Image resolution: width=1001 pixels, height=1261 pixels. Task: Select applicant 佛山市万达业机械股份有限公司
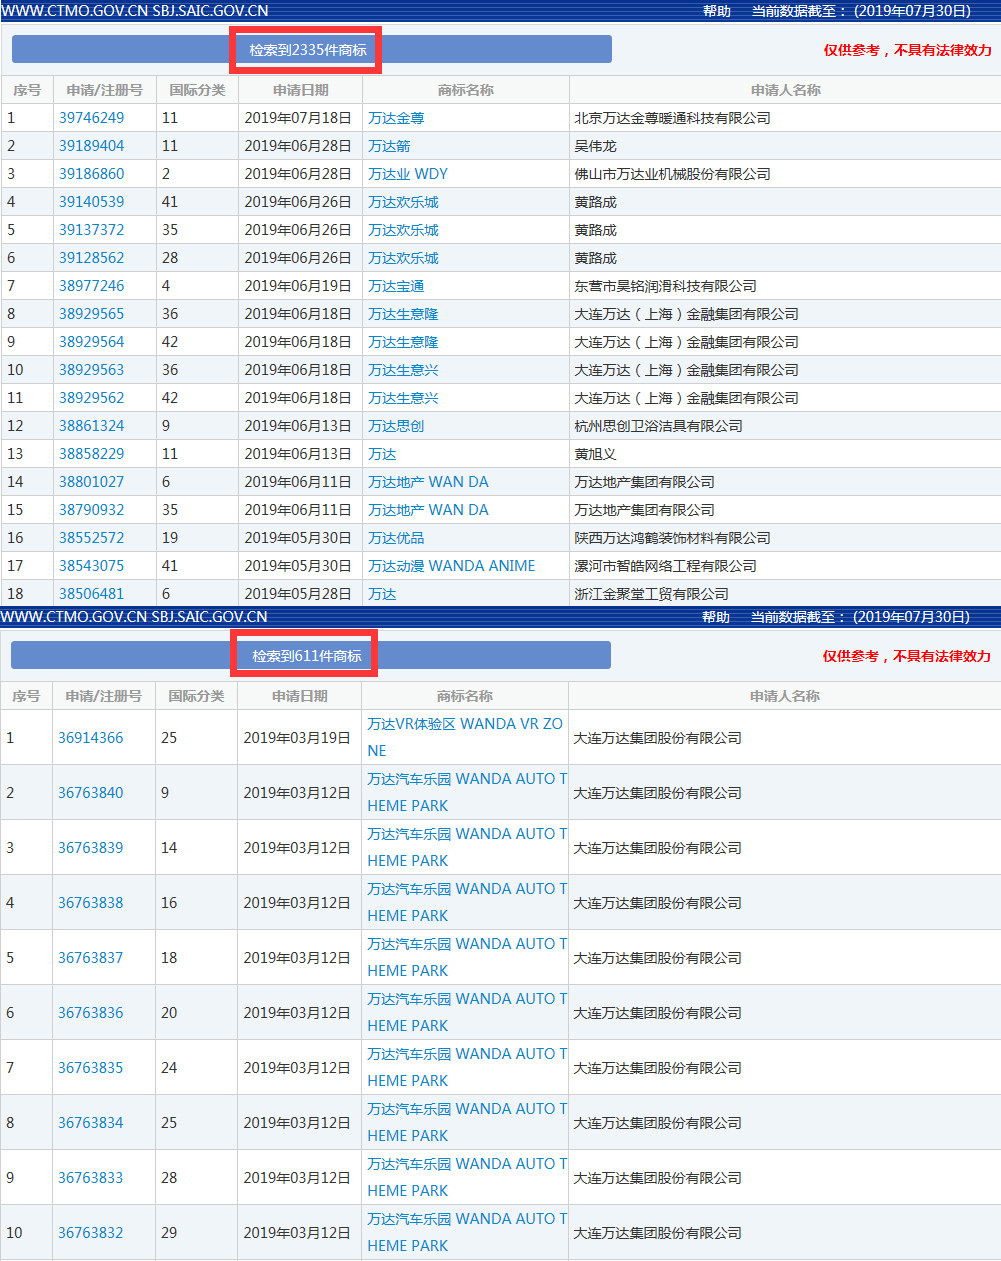[x=672, y=174]
